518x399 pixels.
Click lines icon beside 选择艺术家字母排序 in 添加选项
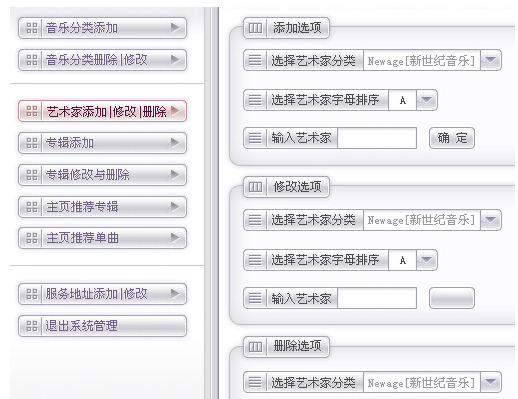pos(255,100)
